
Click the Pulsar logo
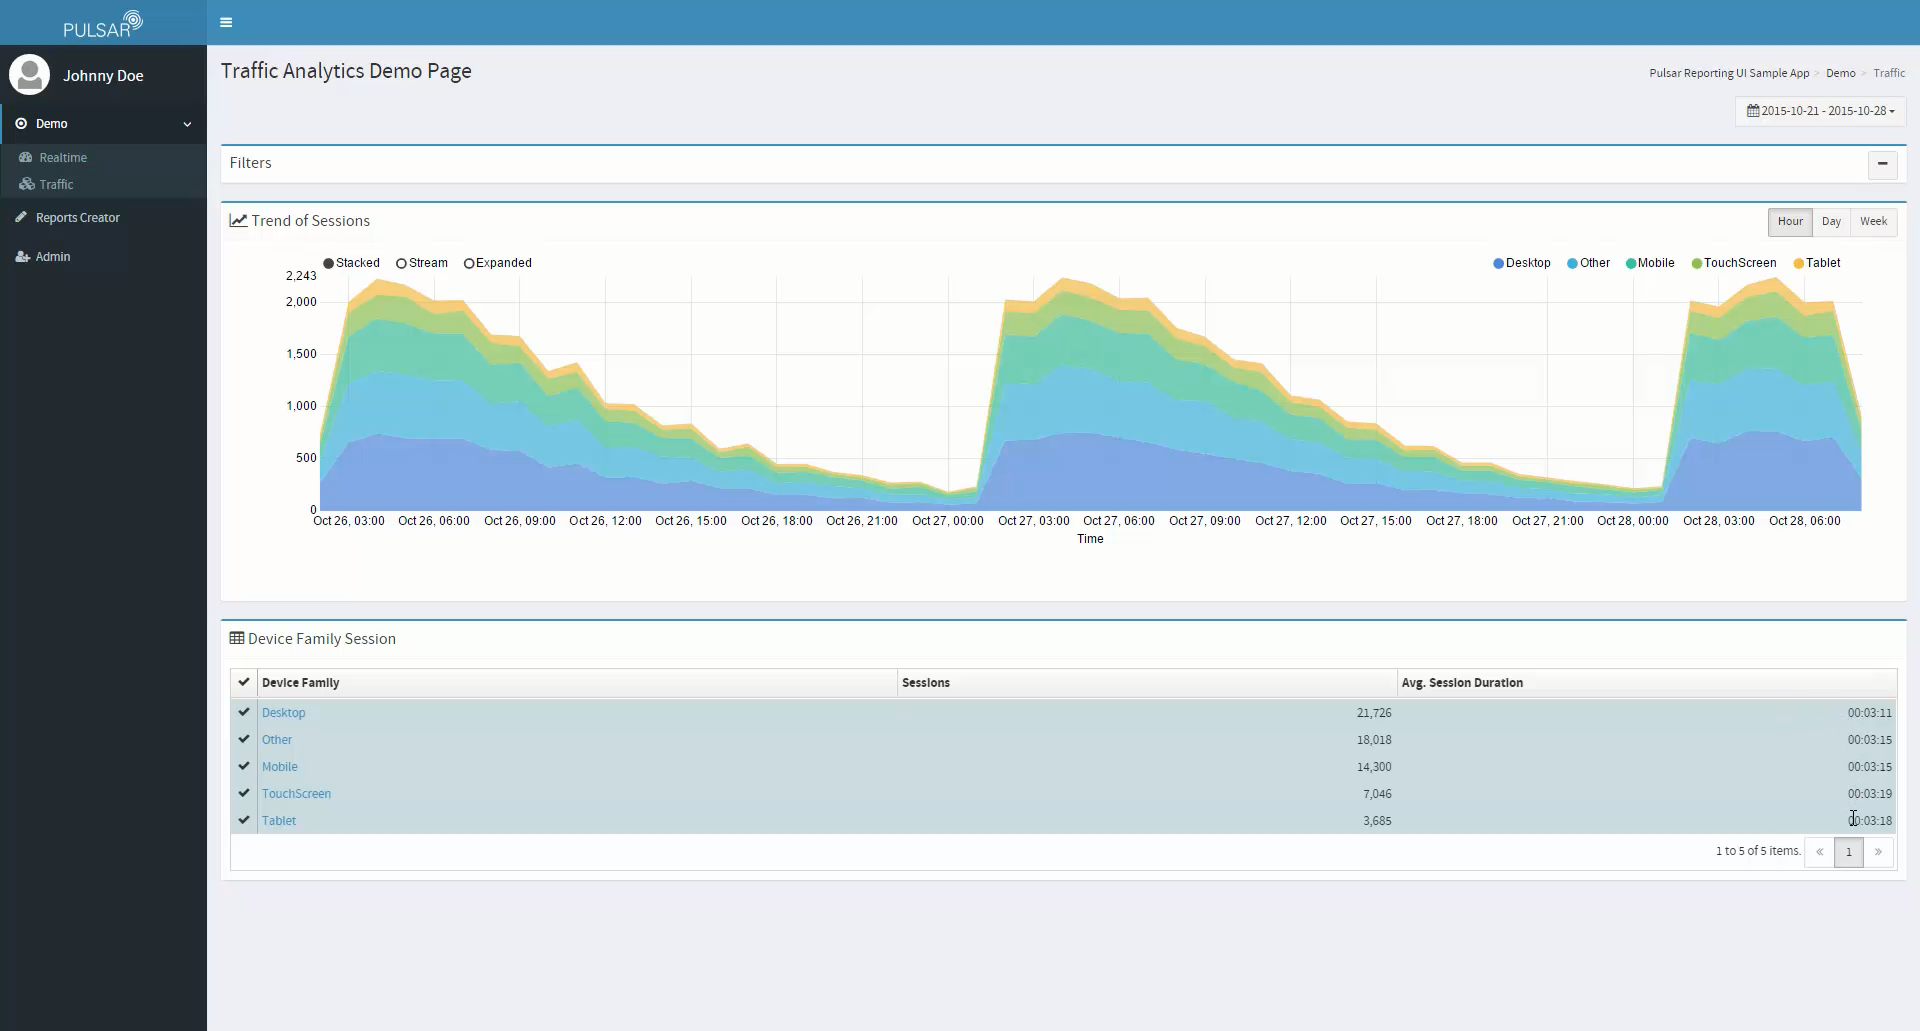click(103, 24)
